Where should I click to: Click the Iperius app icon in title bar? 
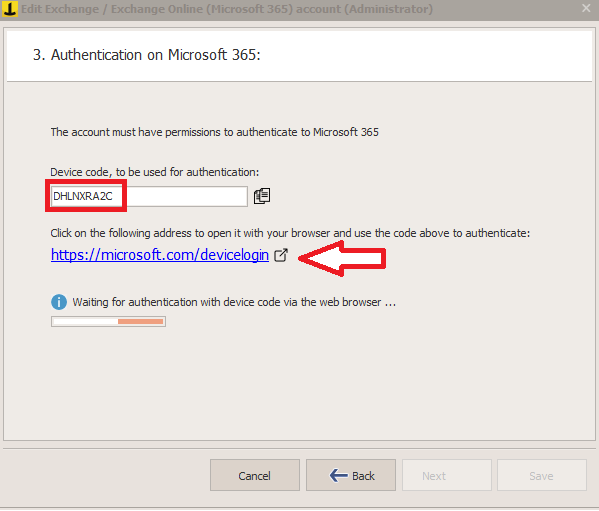tap(10, 9)
